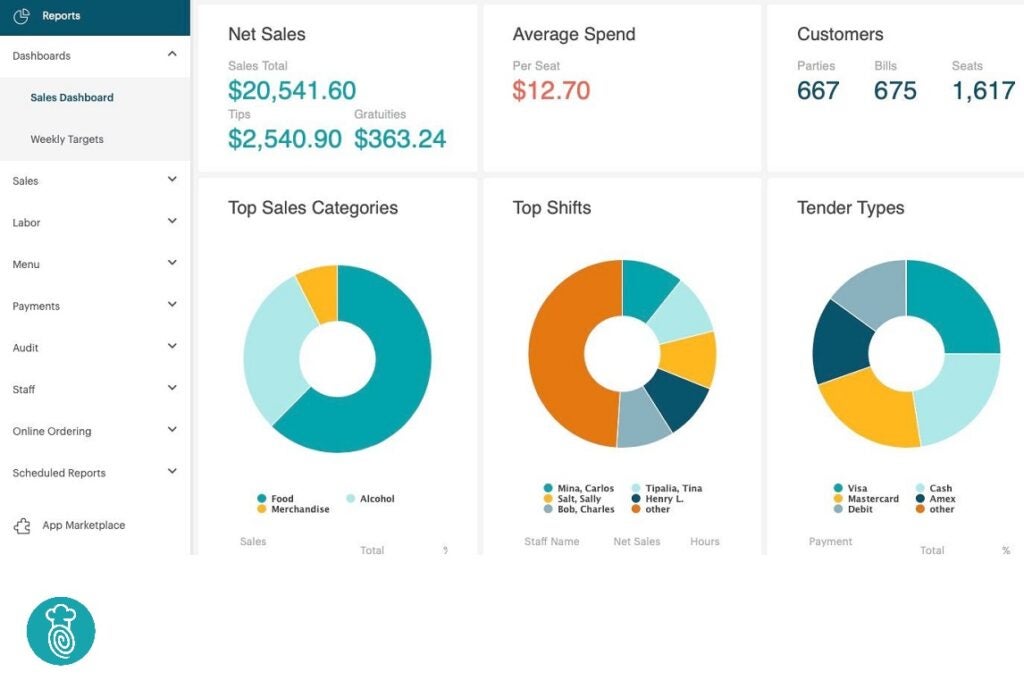Screen dimensions: 1024x689
Task: Click the Alcohol legend color dot
Action: point(351,498)
